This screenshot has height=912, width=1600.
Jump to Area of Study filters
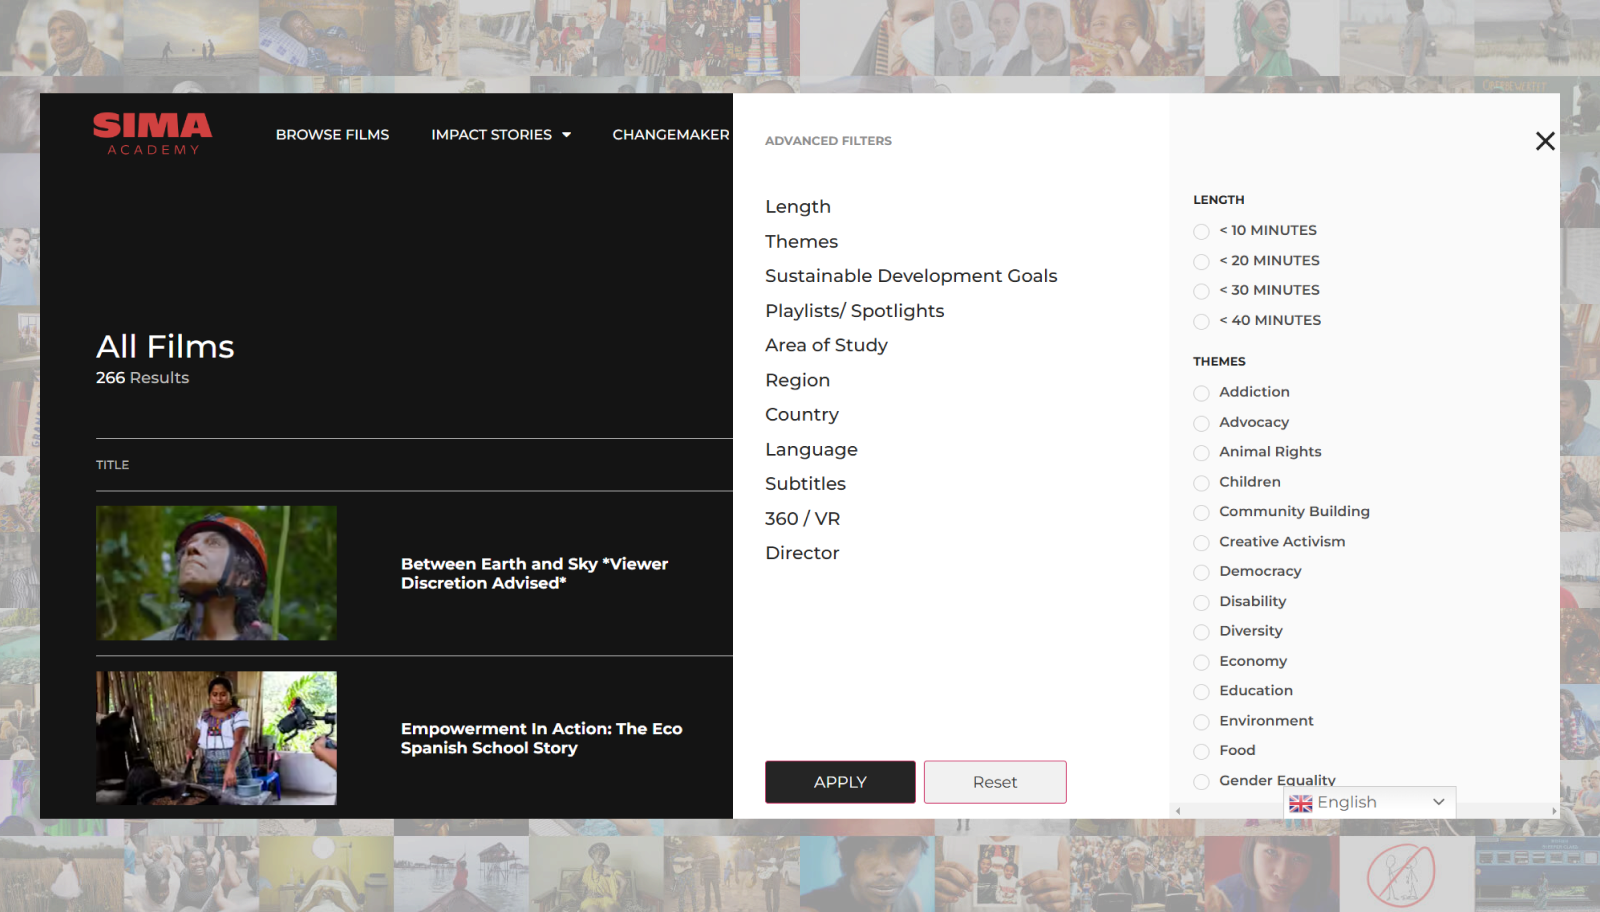point(826,345)
